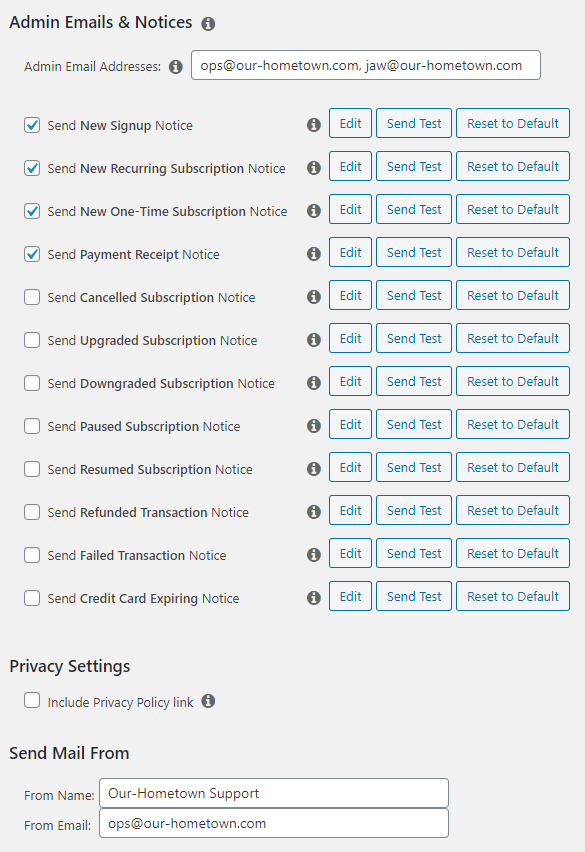
Task: Disable Send New Recurring Subscription Notice
Action: (32, 168)
